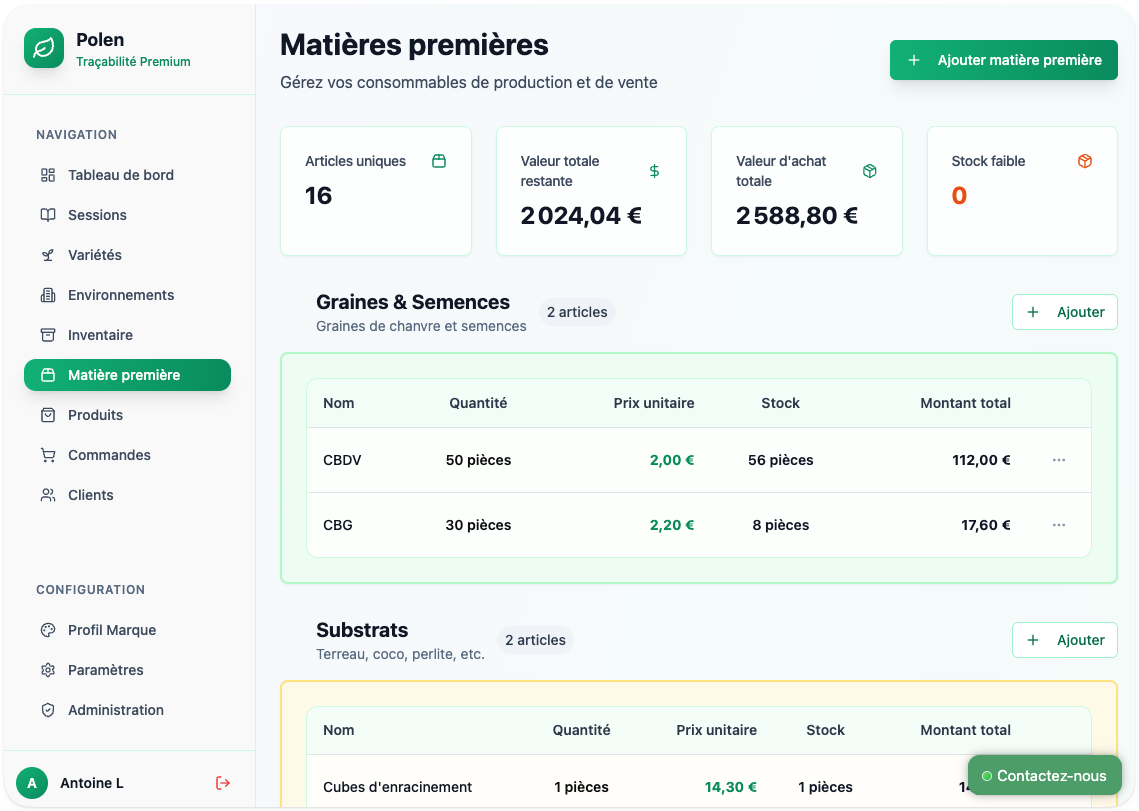Viewport: 1139px width, 811px height.
Task: Click the Clients people icon
Action: [48, 495]
